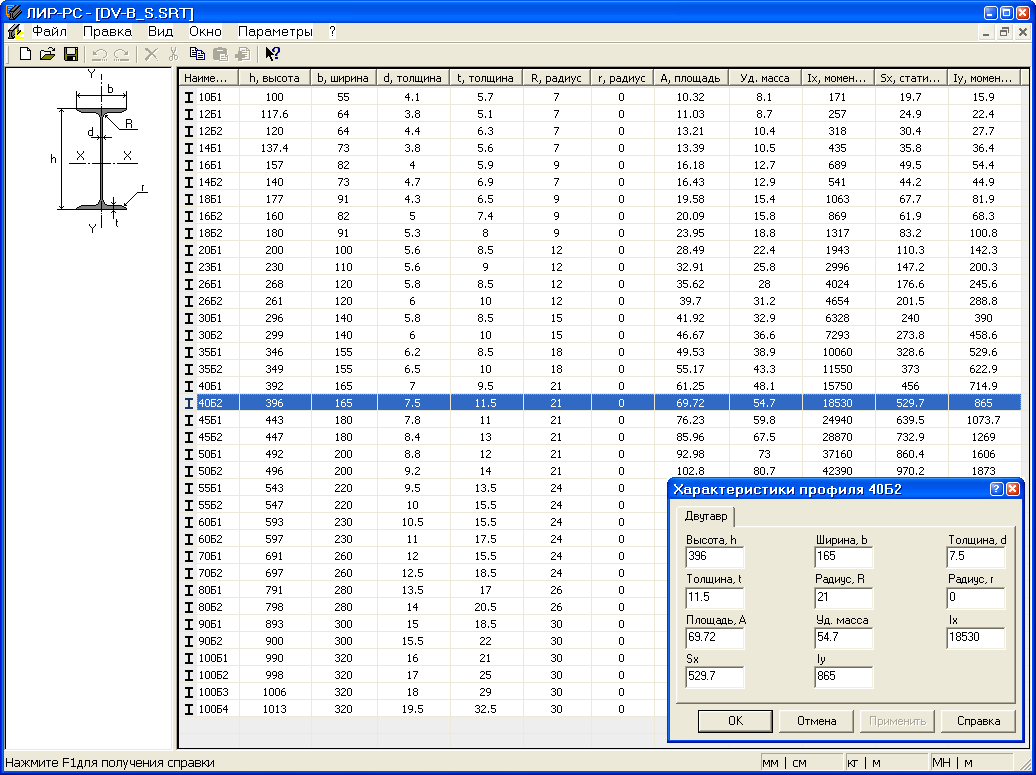
Task: Open the Вид menu
Action: click(160, 32)
